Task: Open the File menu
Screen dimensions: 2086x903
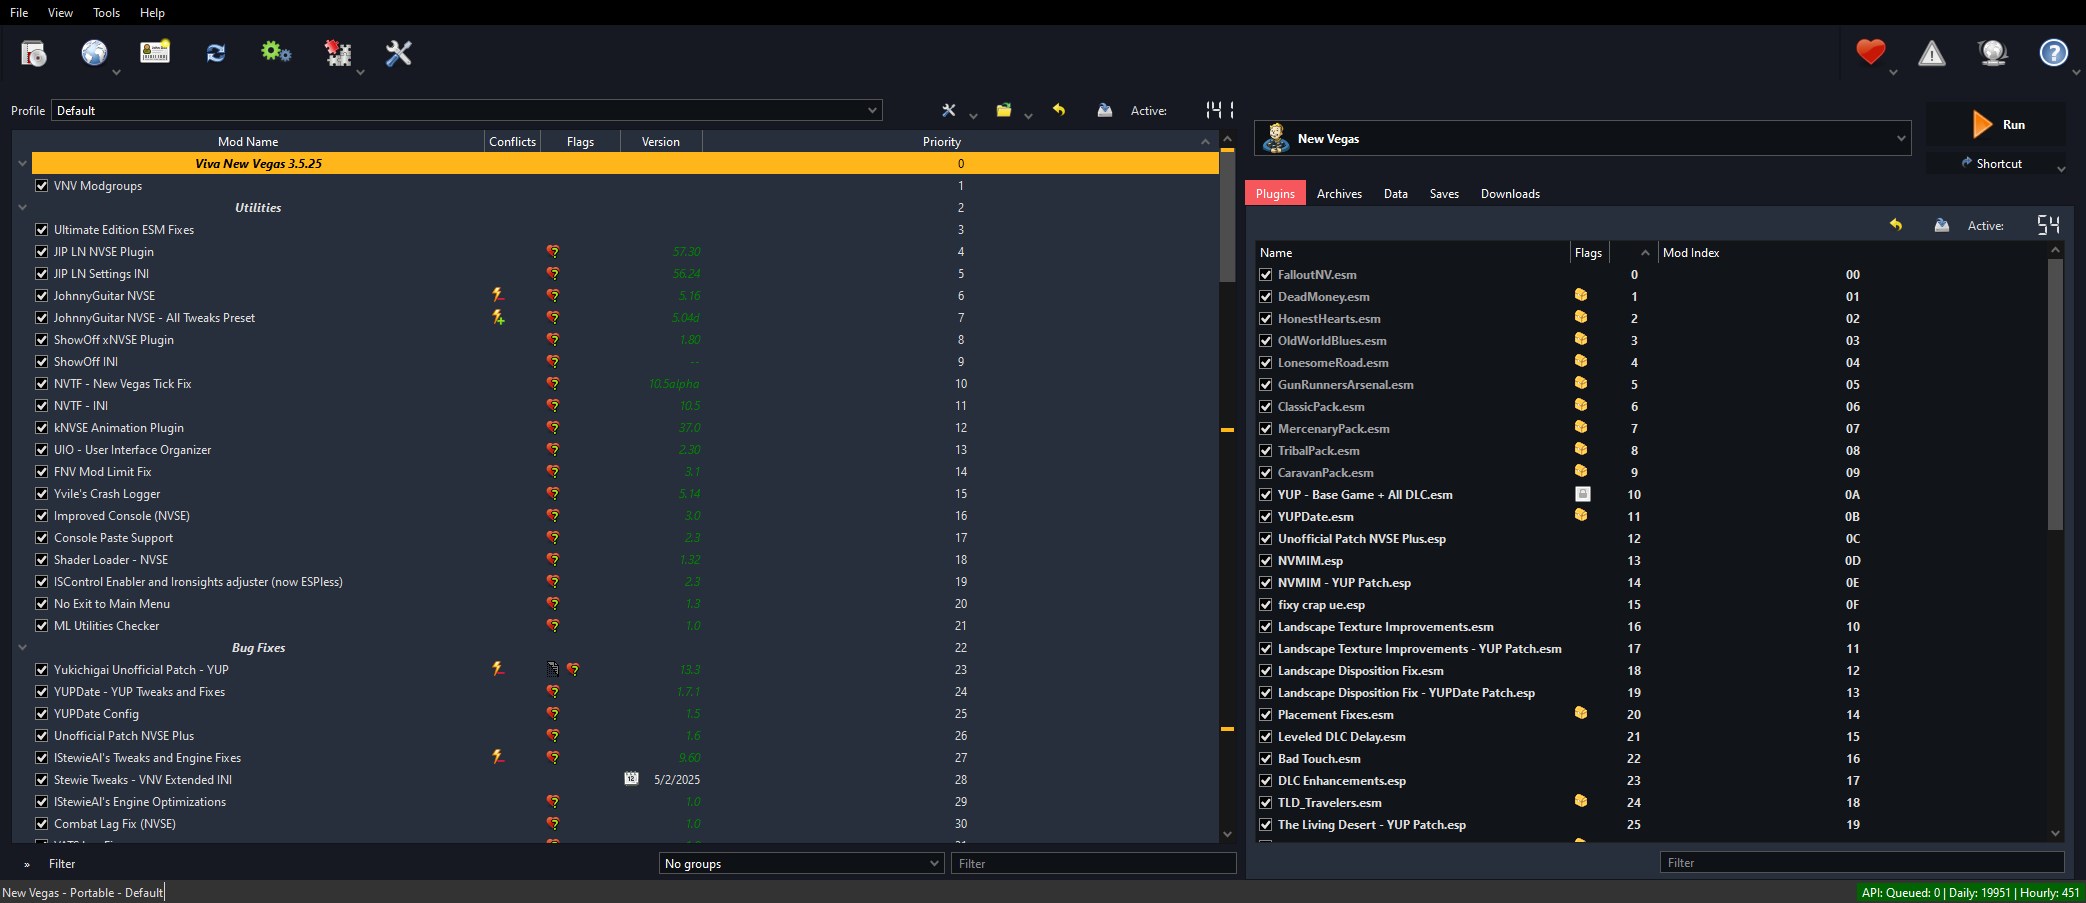Action: 19,13
